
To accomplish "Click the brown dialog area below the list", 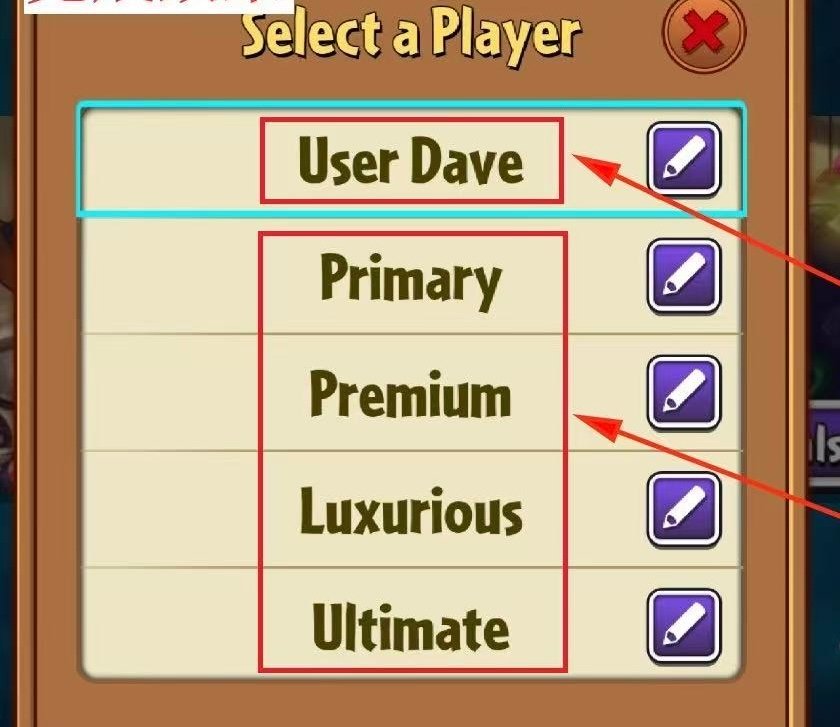I will [411, 704].
